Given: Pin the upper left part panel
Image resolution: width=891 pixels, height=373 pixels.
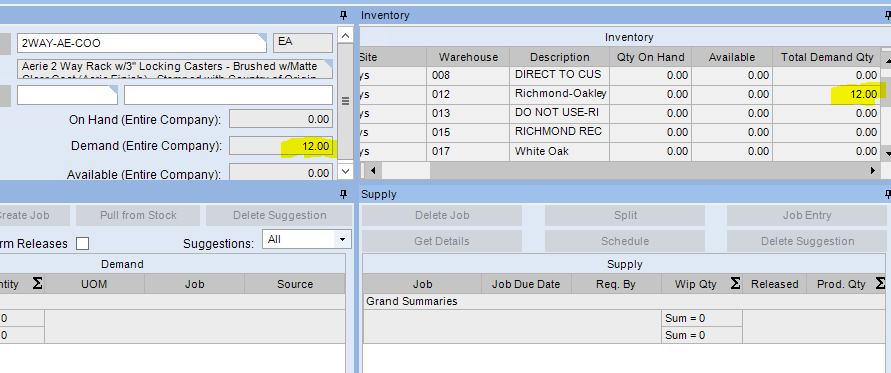Looking at the screenshot, I should tap(343, 15).
